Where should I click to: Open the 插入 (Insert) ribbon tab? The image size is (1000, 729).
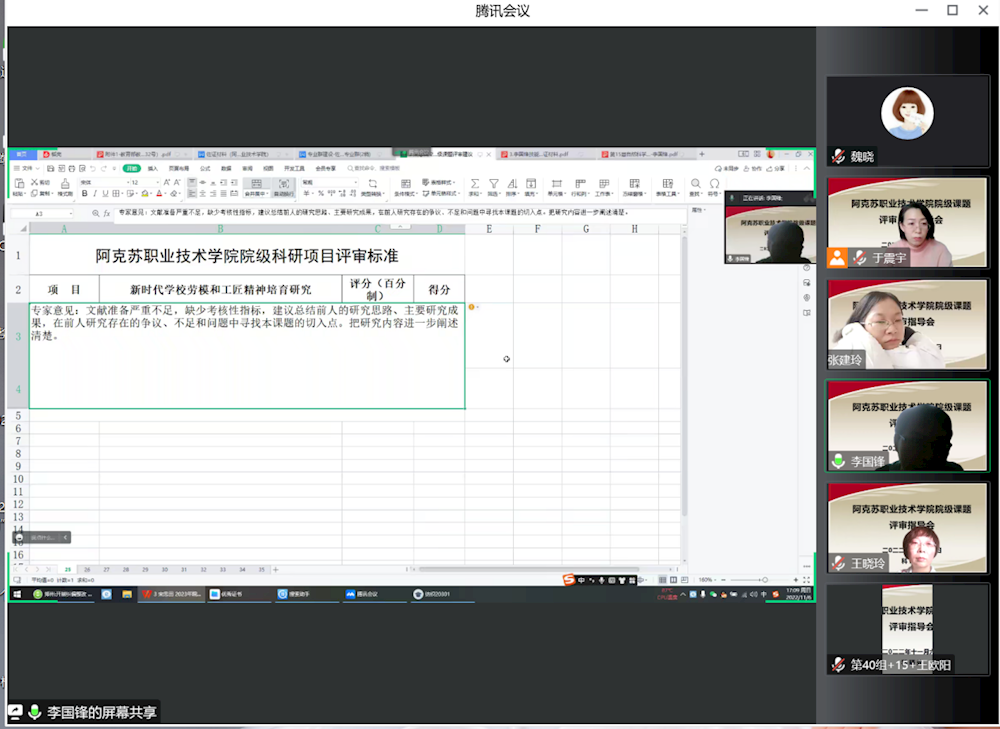[152, 168]
